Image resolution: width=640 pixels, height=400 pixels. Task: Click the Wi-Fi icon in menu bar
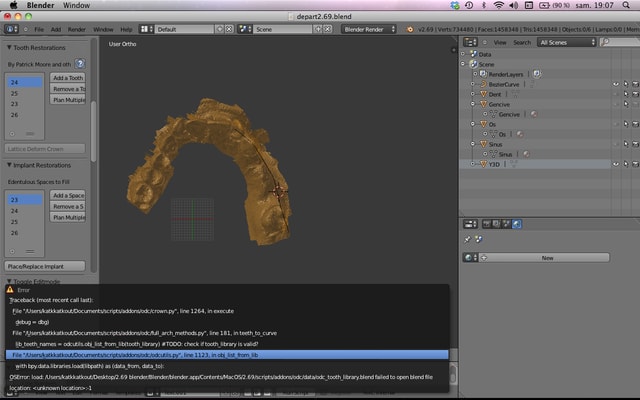point(498,6)
